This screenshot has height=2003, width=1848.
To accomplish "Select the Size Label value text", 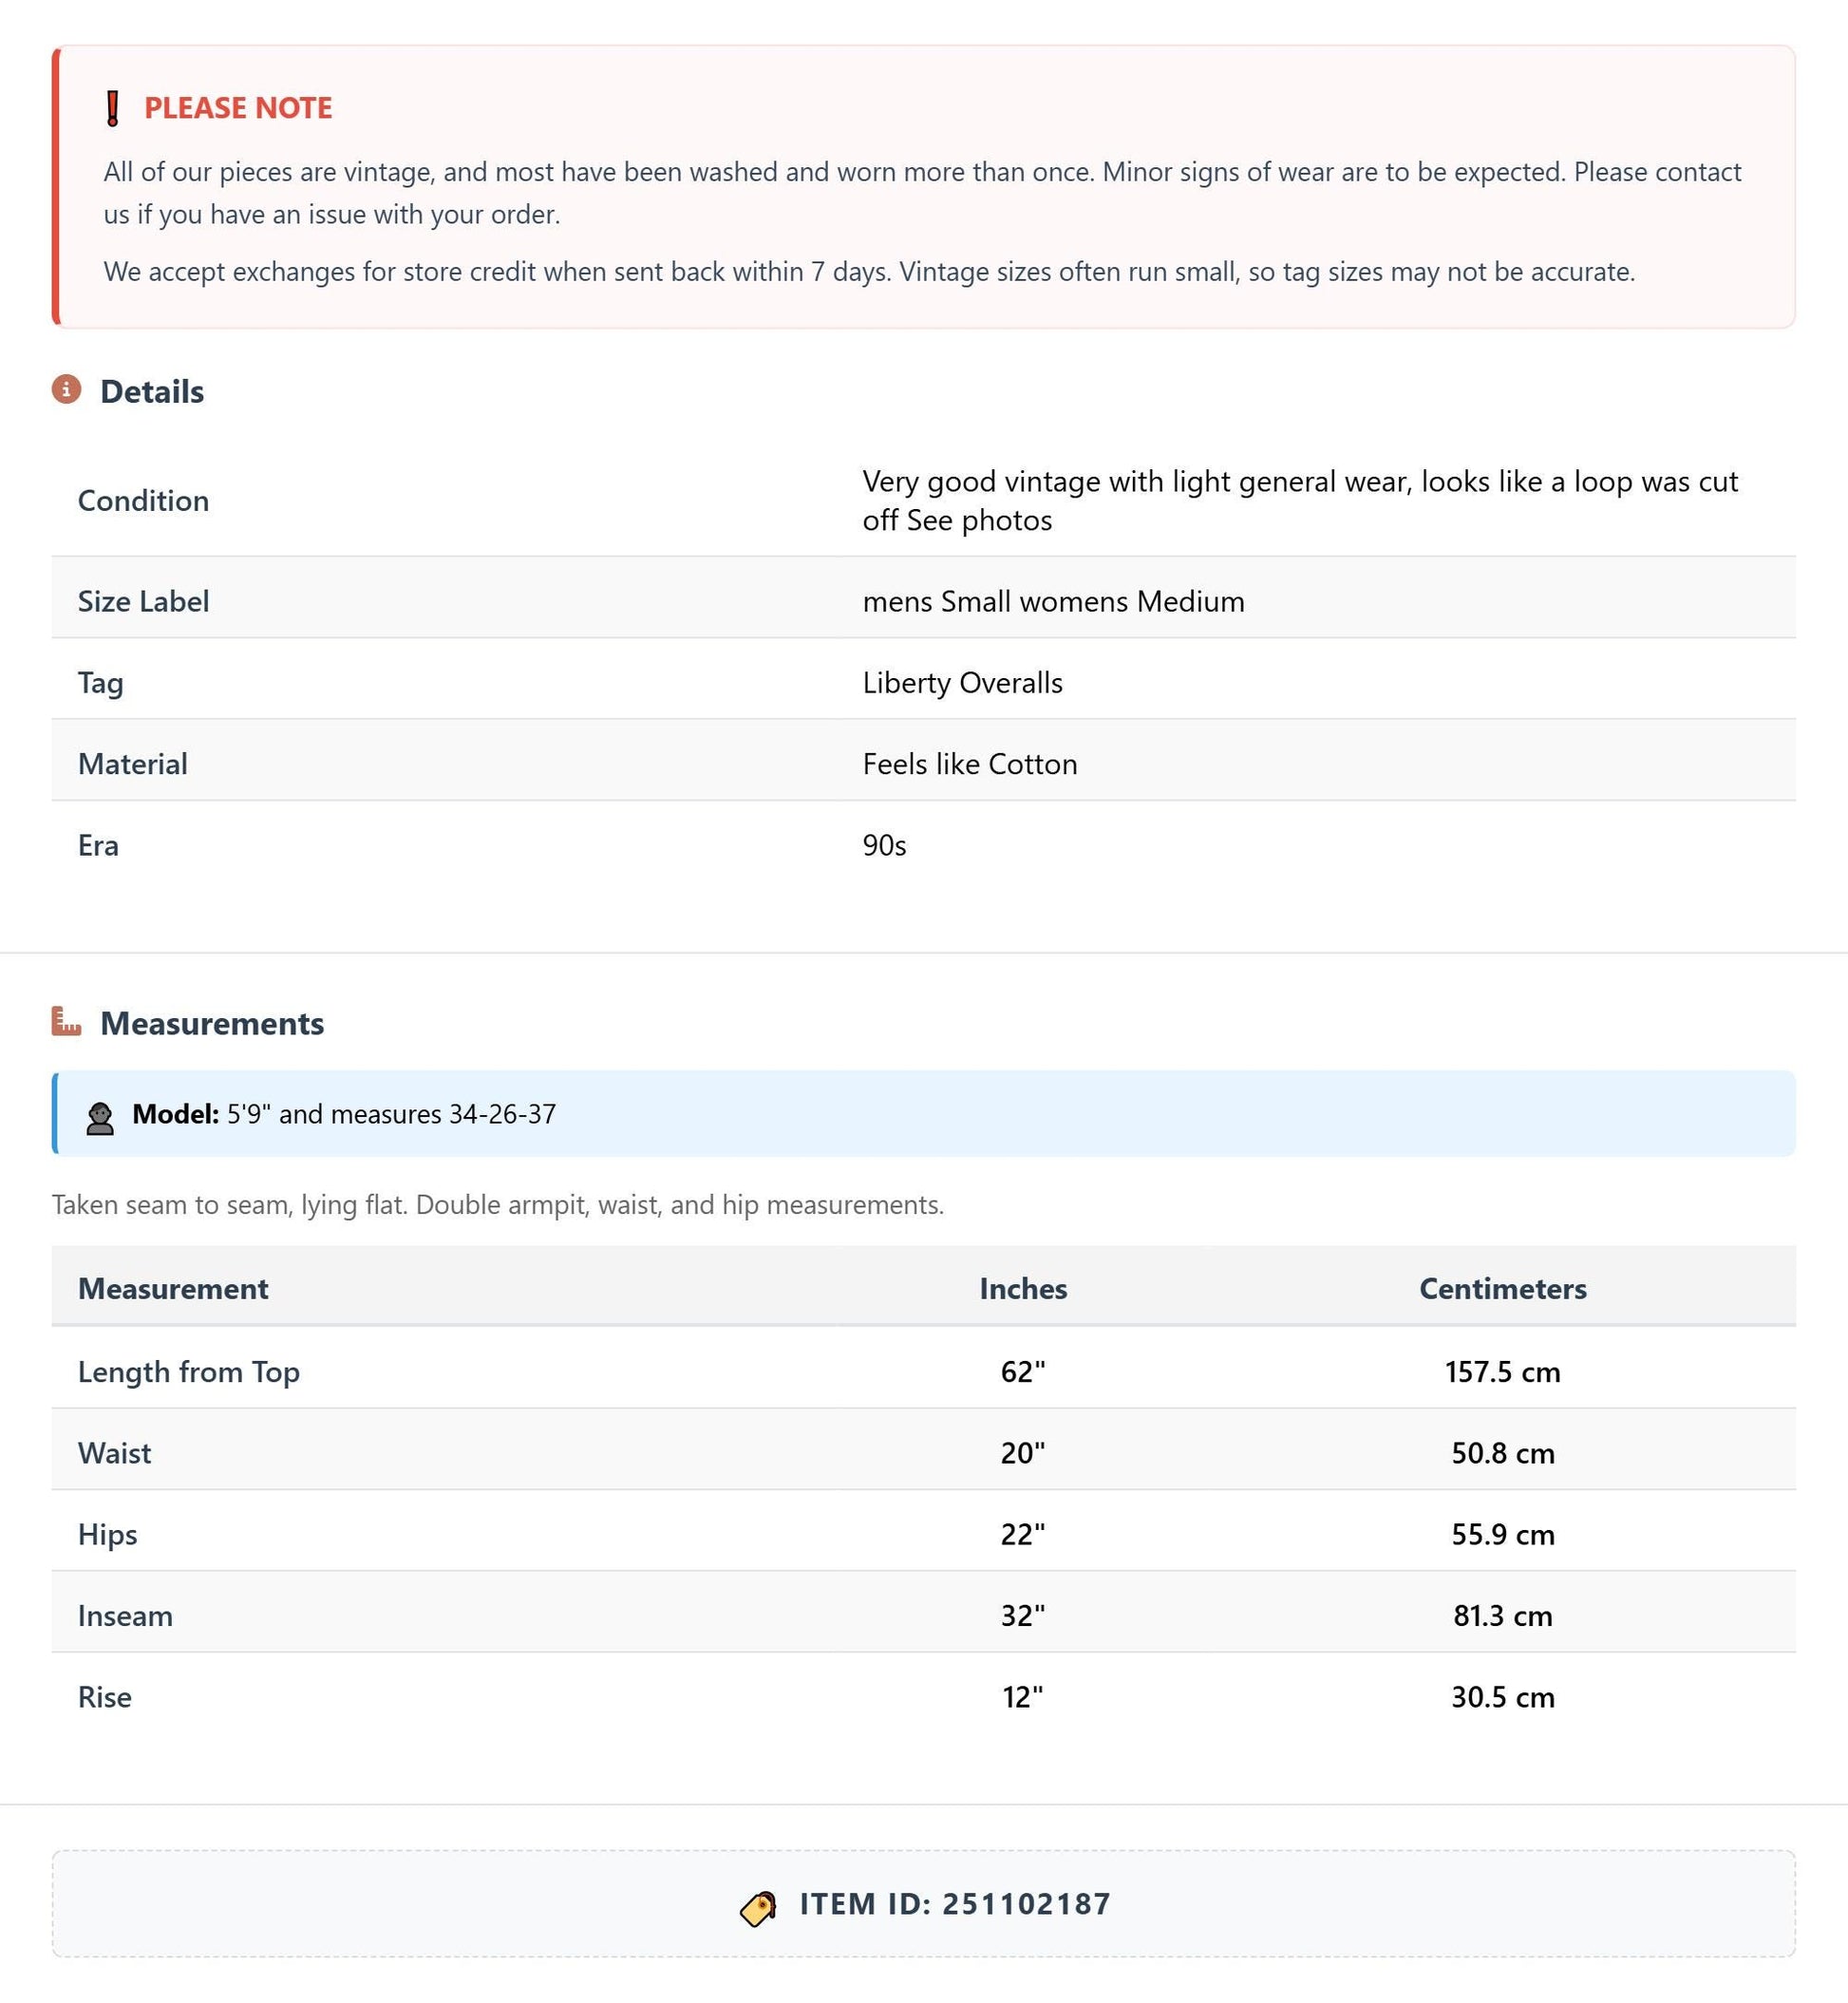I will click(1054, 602).
